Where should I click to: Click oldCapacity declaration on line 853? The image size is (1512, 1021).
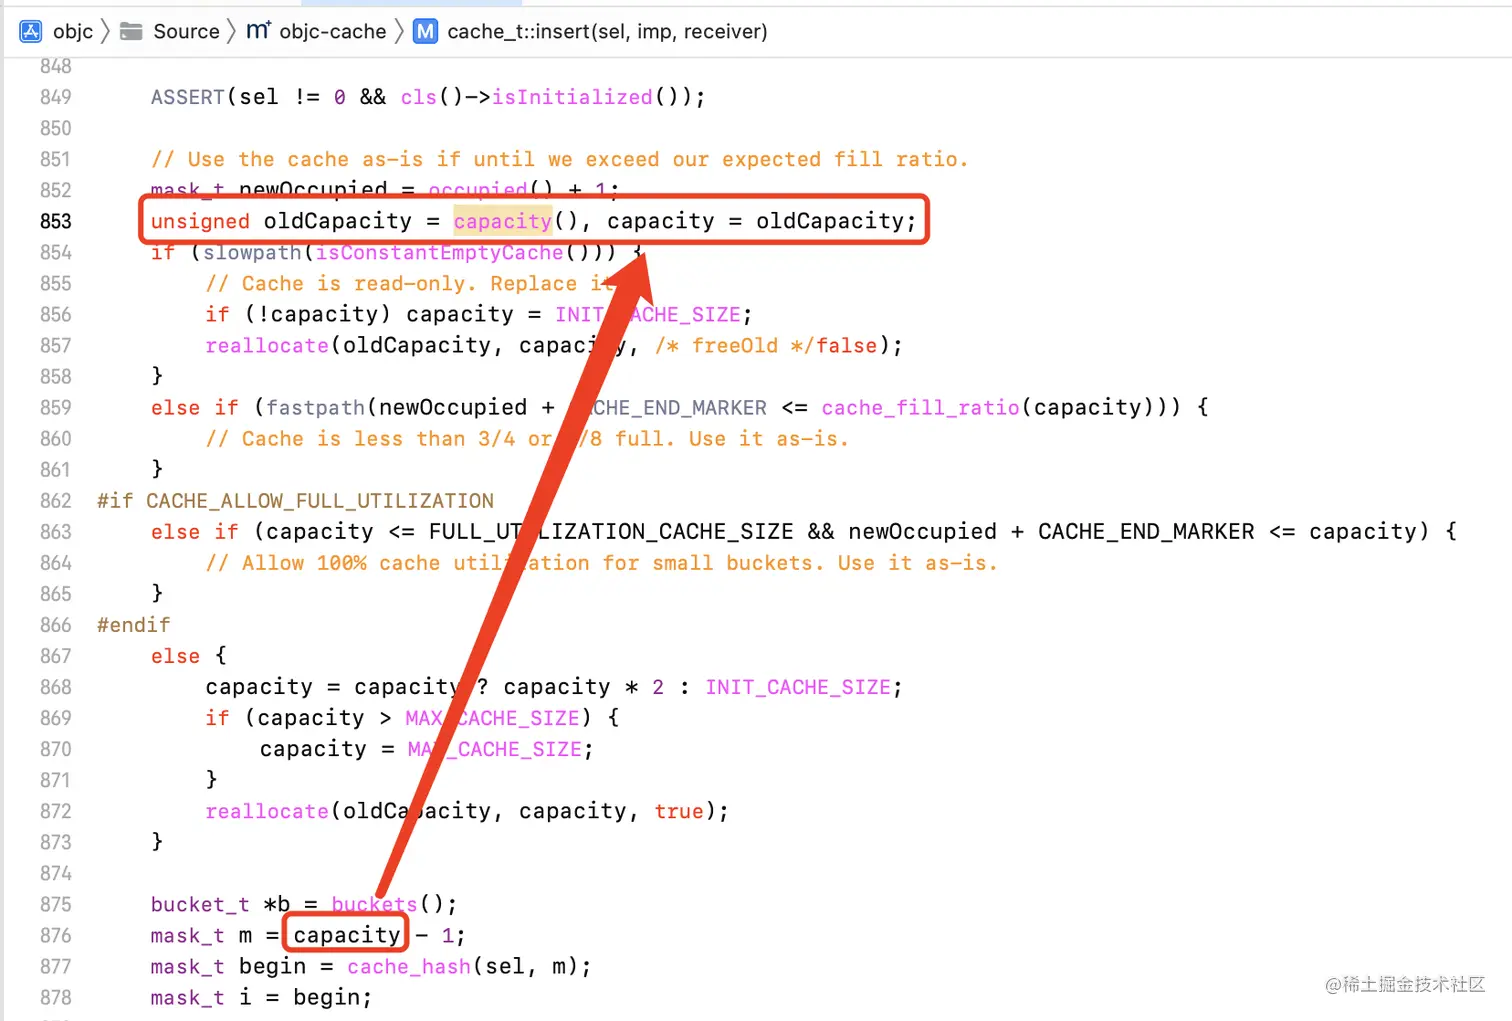click(338, 221)
